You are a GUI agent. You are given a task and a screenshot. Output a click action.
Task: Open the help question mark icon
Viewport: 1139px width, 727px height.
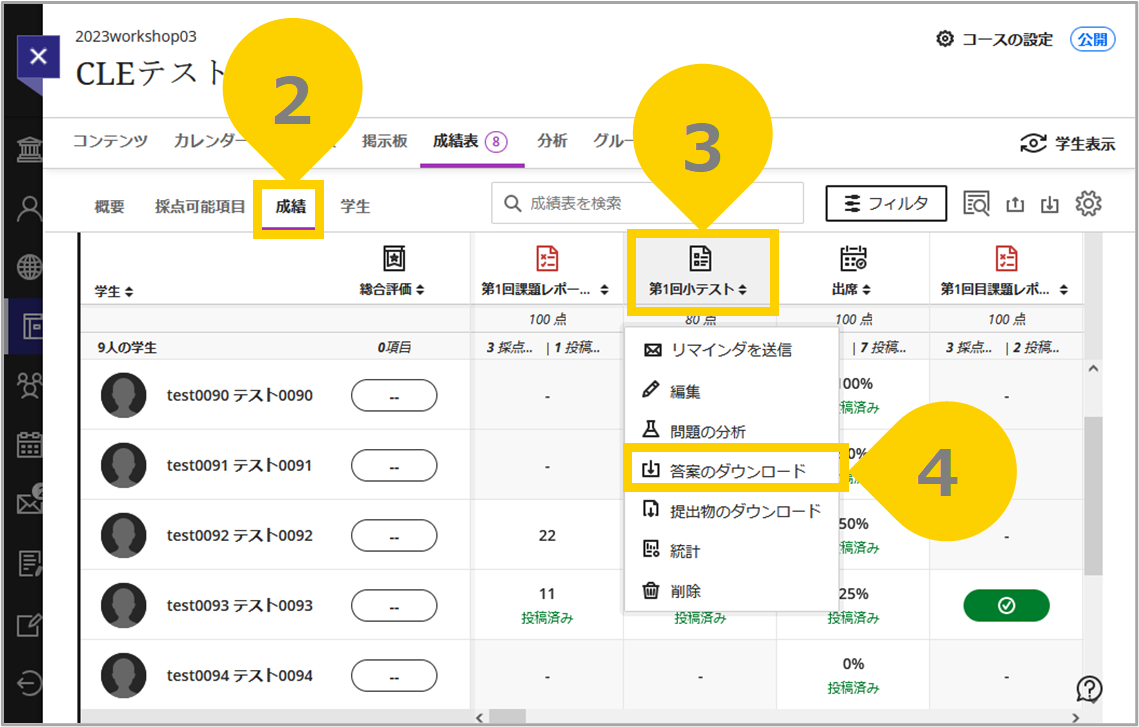click(x=1089, y=689)
